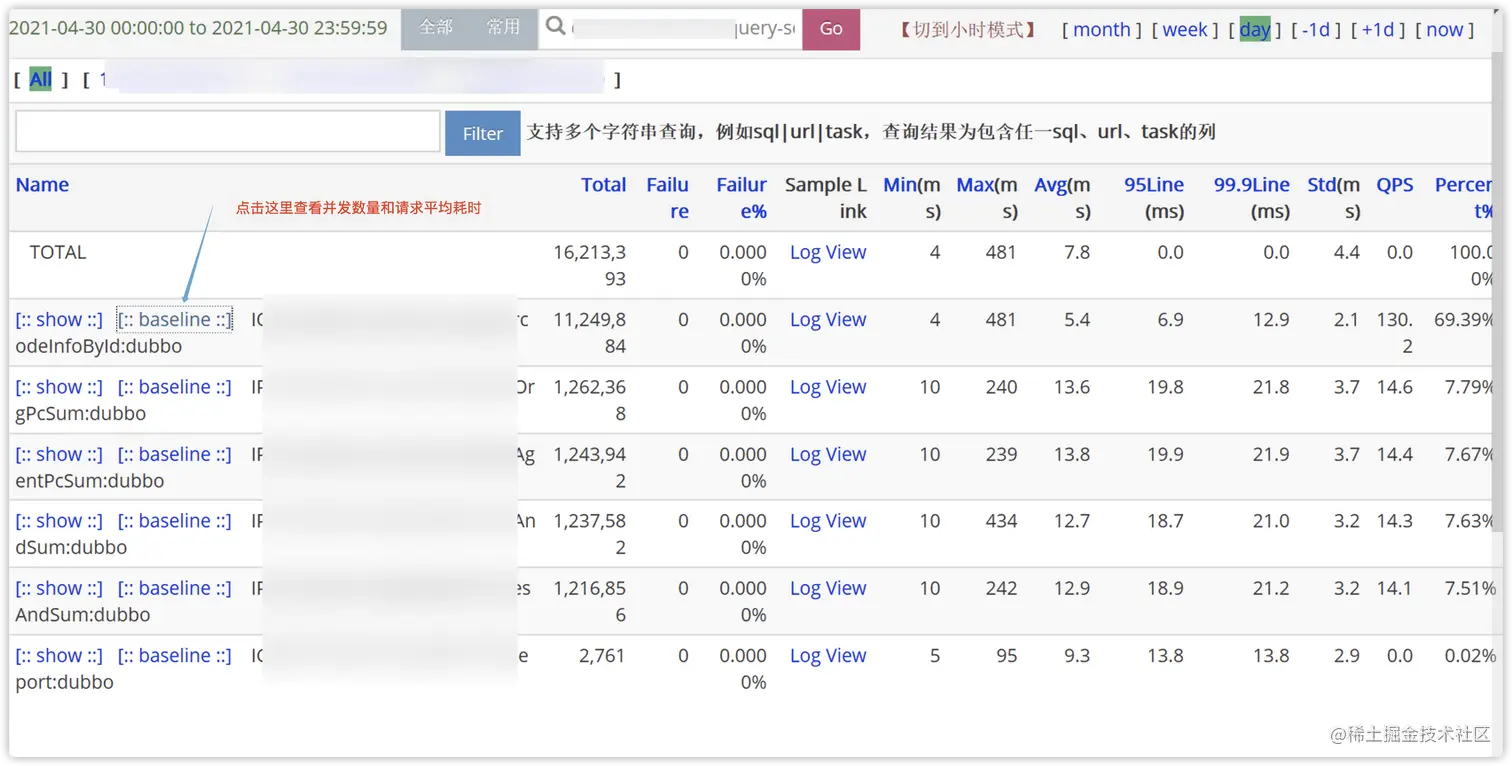
Task: Sort by Max(ms) column header
Action: point(987,198)
